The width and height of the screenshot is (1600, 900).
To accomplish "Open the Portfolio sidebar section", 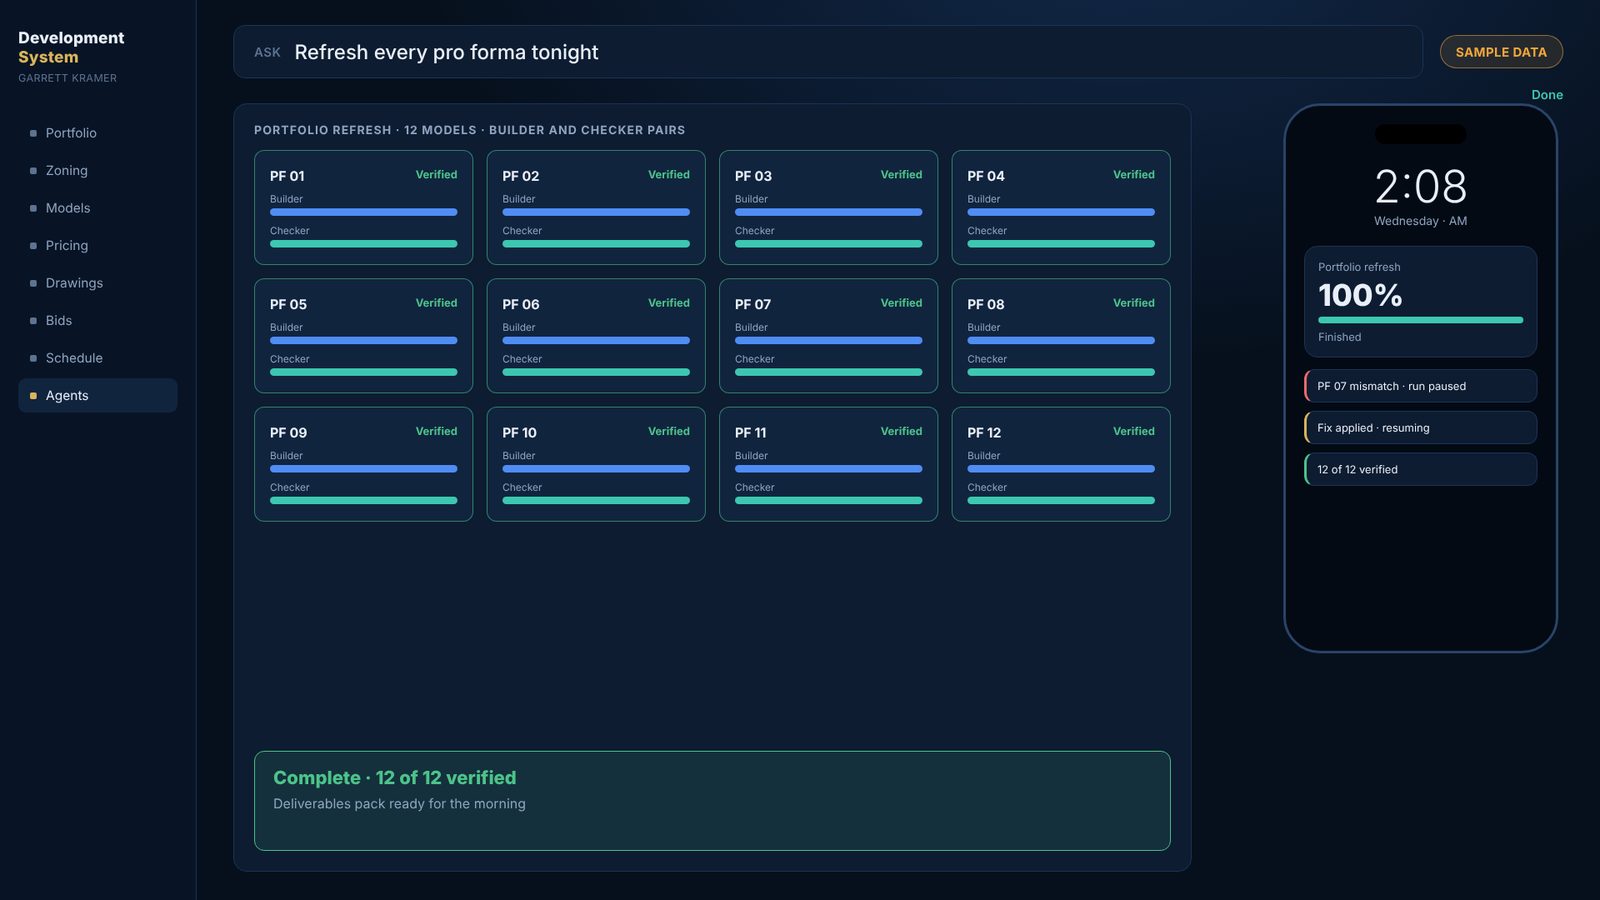I will point(97,133).
